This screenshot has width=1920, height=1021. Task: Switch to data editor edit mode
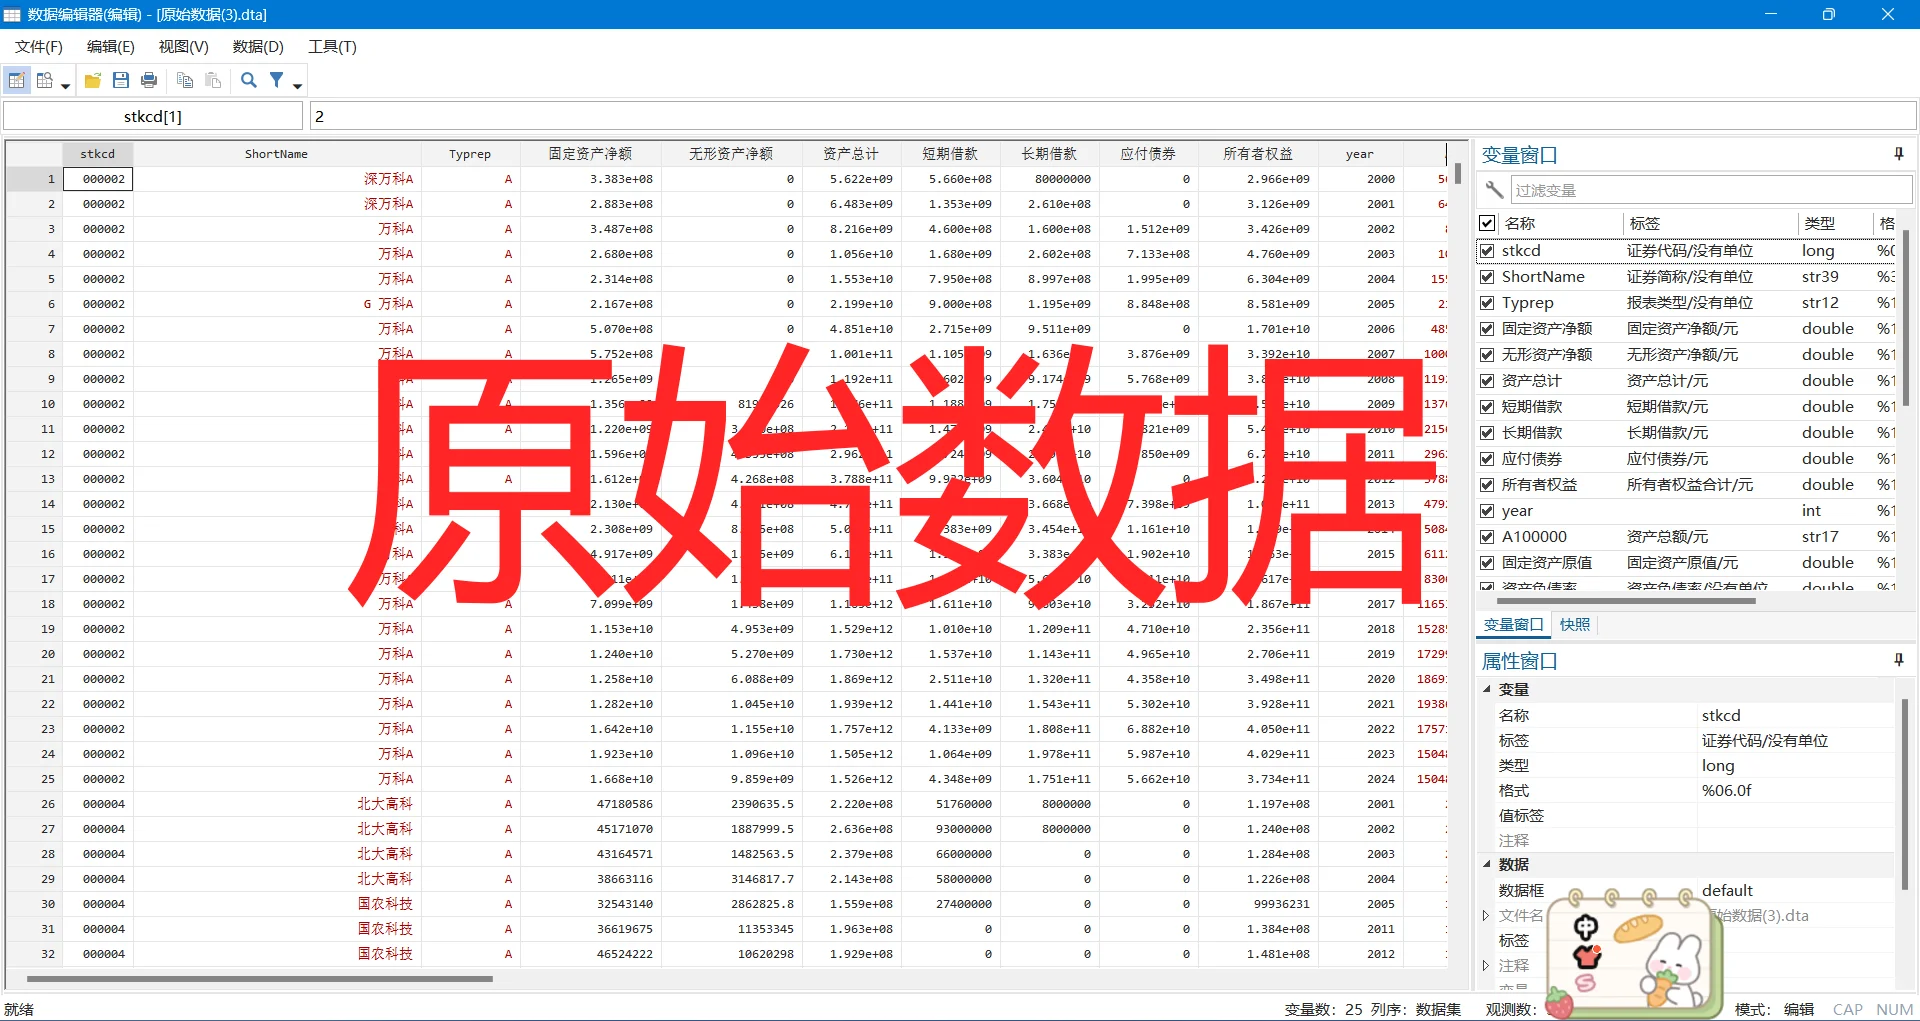pyautogui.click(x=17, y=81)
